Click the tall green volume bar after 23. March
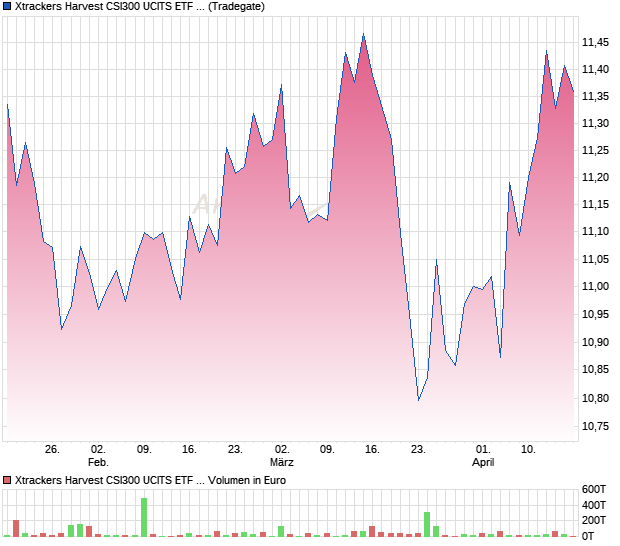 coord(427,524)
